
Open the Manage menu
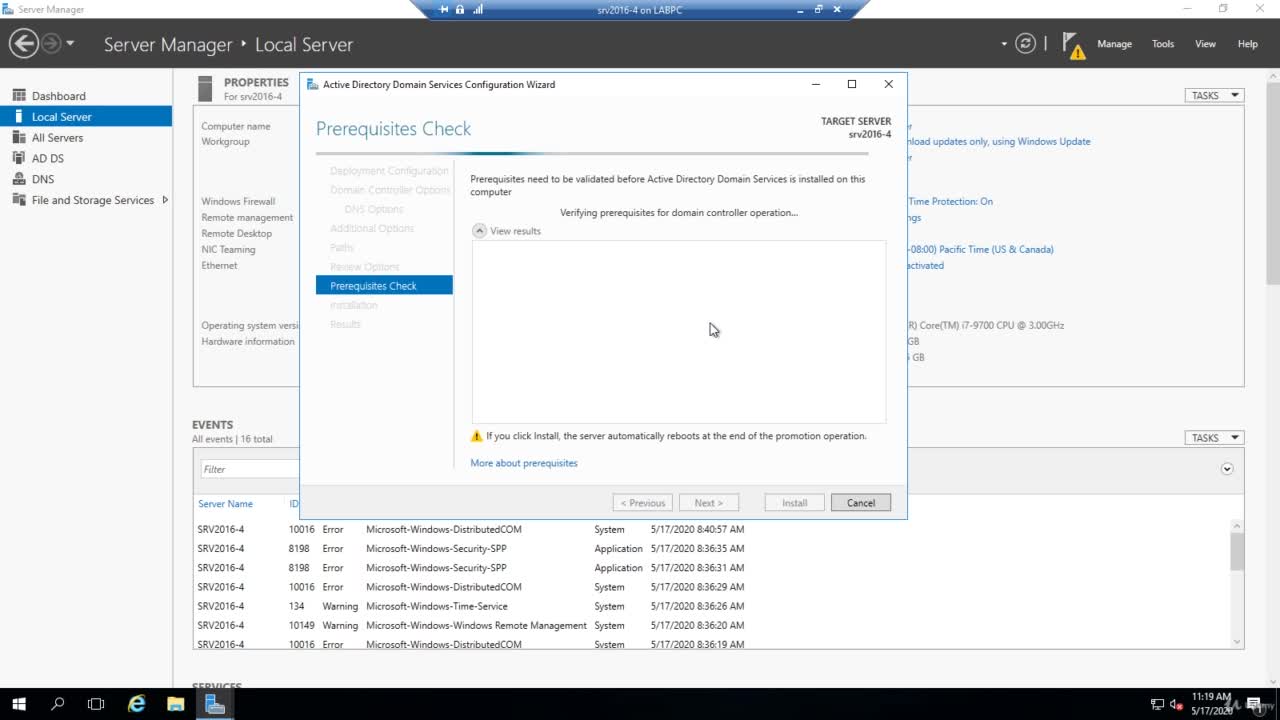tap(1114, 44)
